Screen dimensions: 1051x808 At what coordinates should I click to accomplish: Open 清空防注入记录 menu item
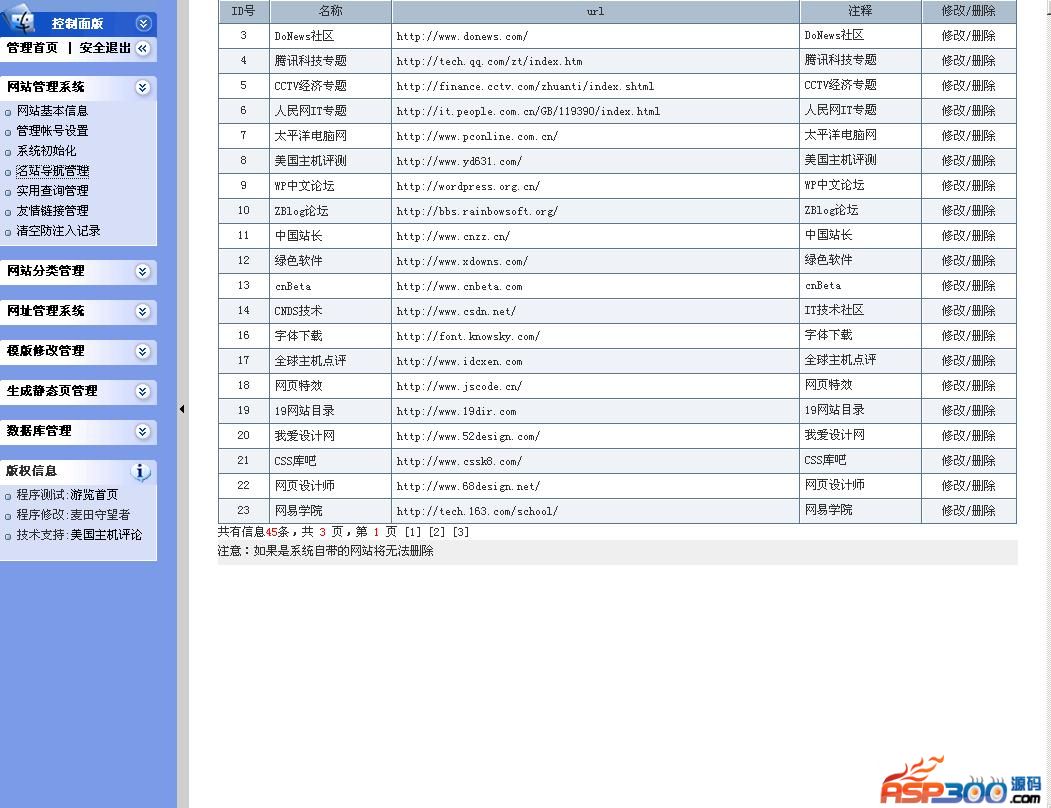point(58,231)
